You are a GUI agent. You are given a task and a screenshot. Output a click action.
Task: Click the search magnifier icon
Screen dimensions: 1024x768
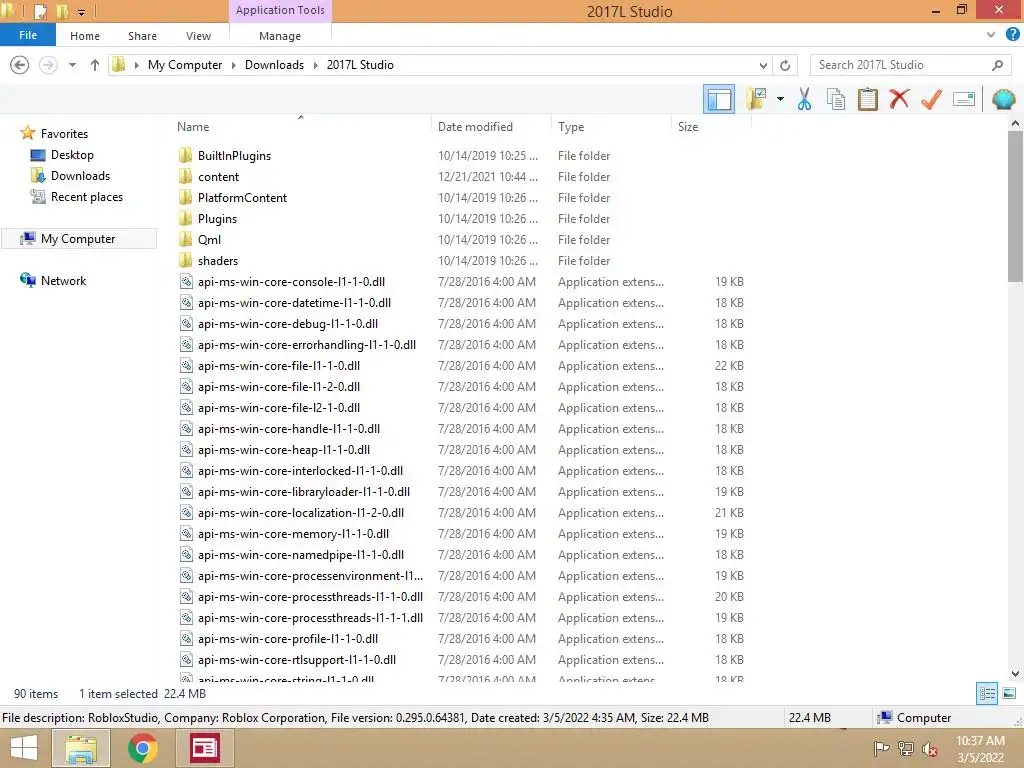pyautogui.click(x=997, y=65)
